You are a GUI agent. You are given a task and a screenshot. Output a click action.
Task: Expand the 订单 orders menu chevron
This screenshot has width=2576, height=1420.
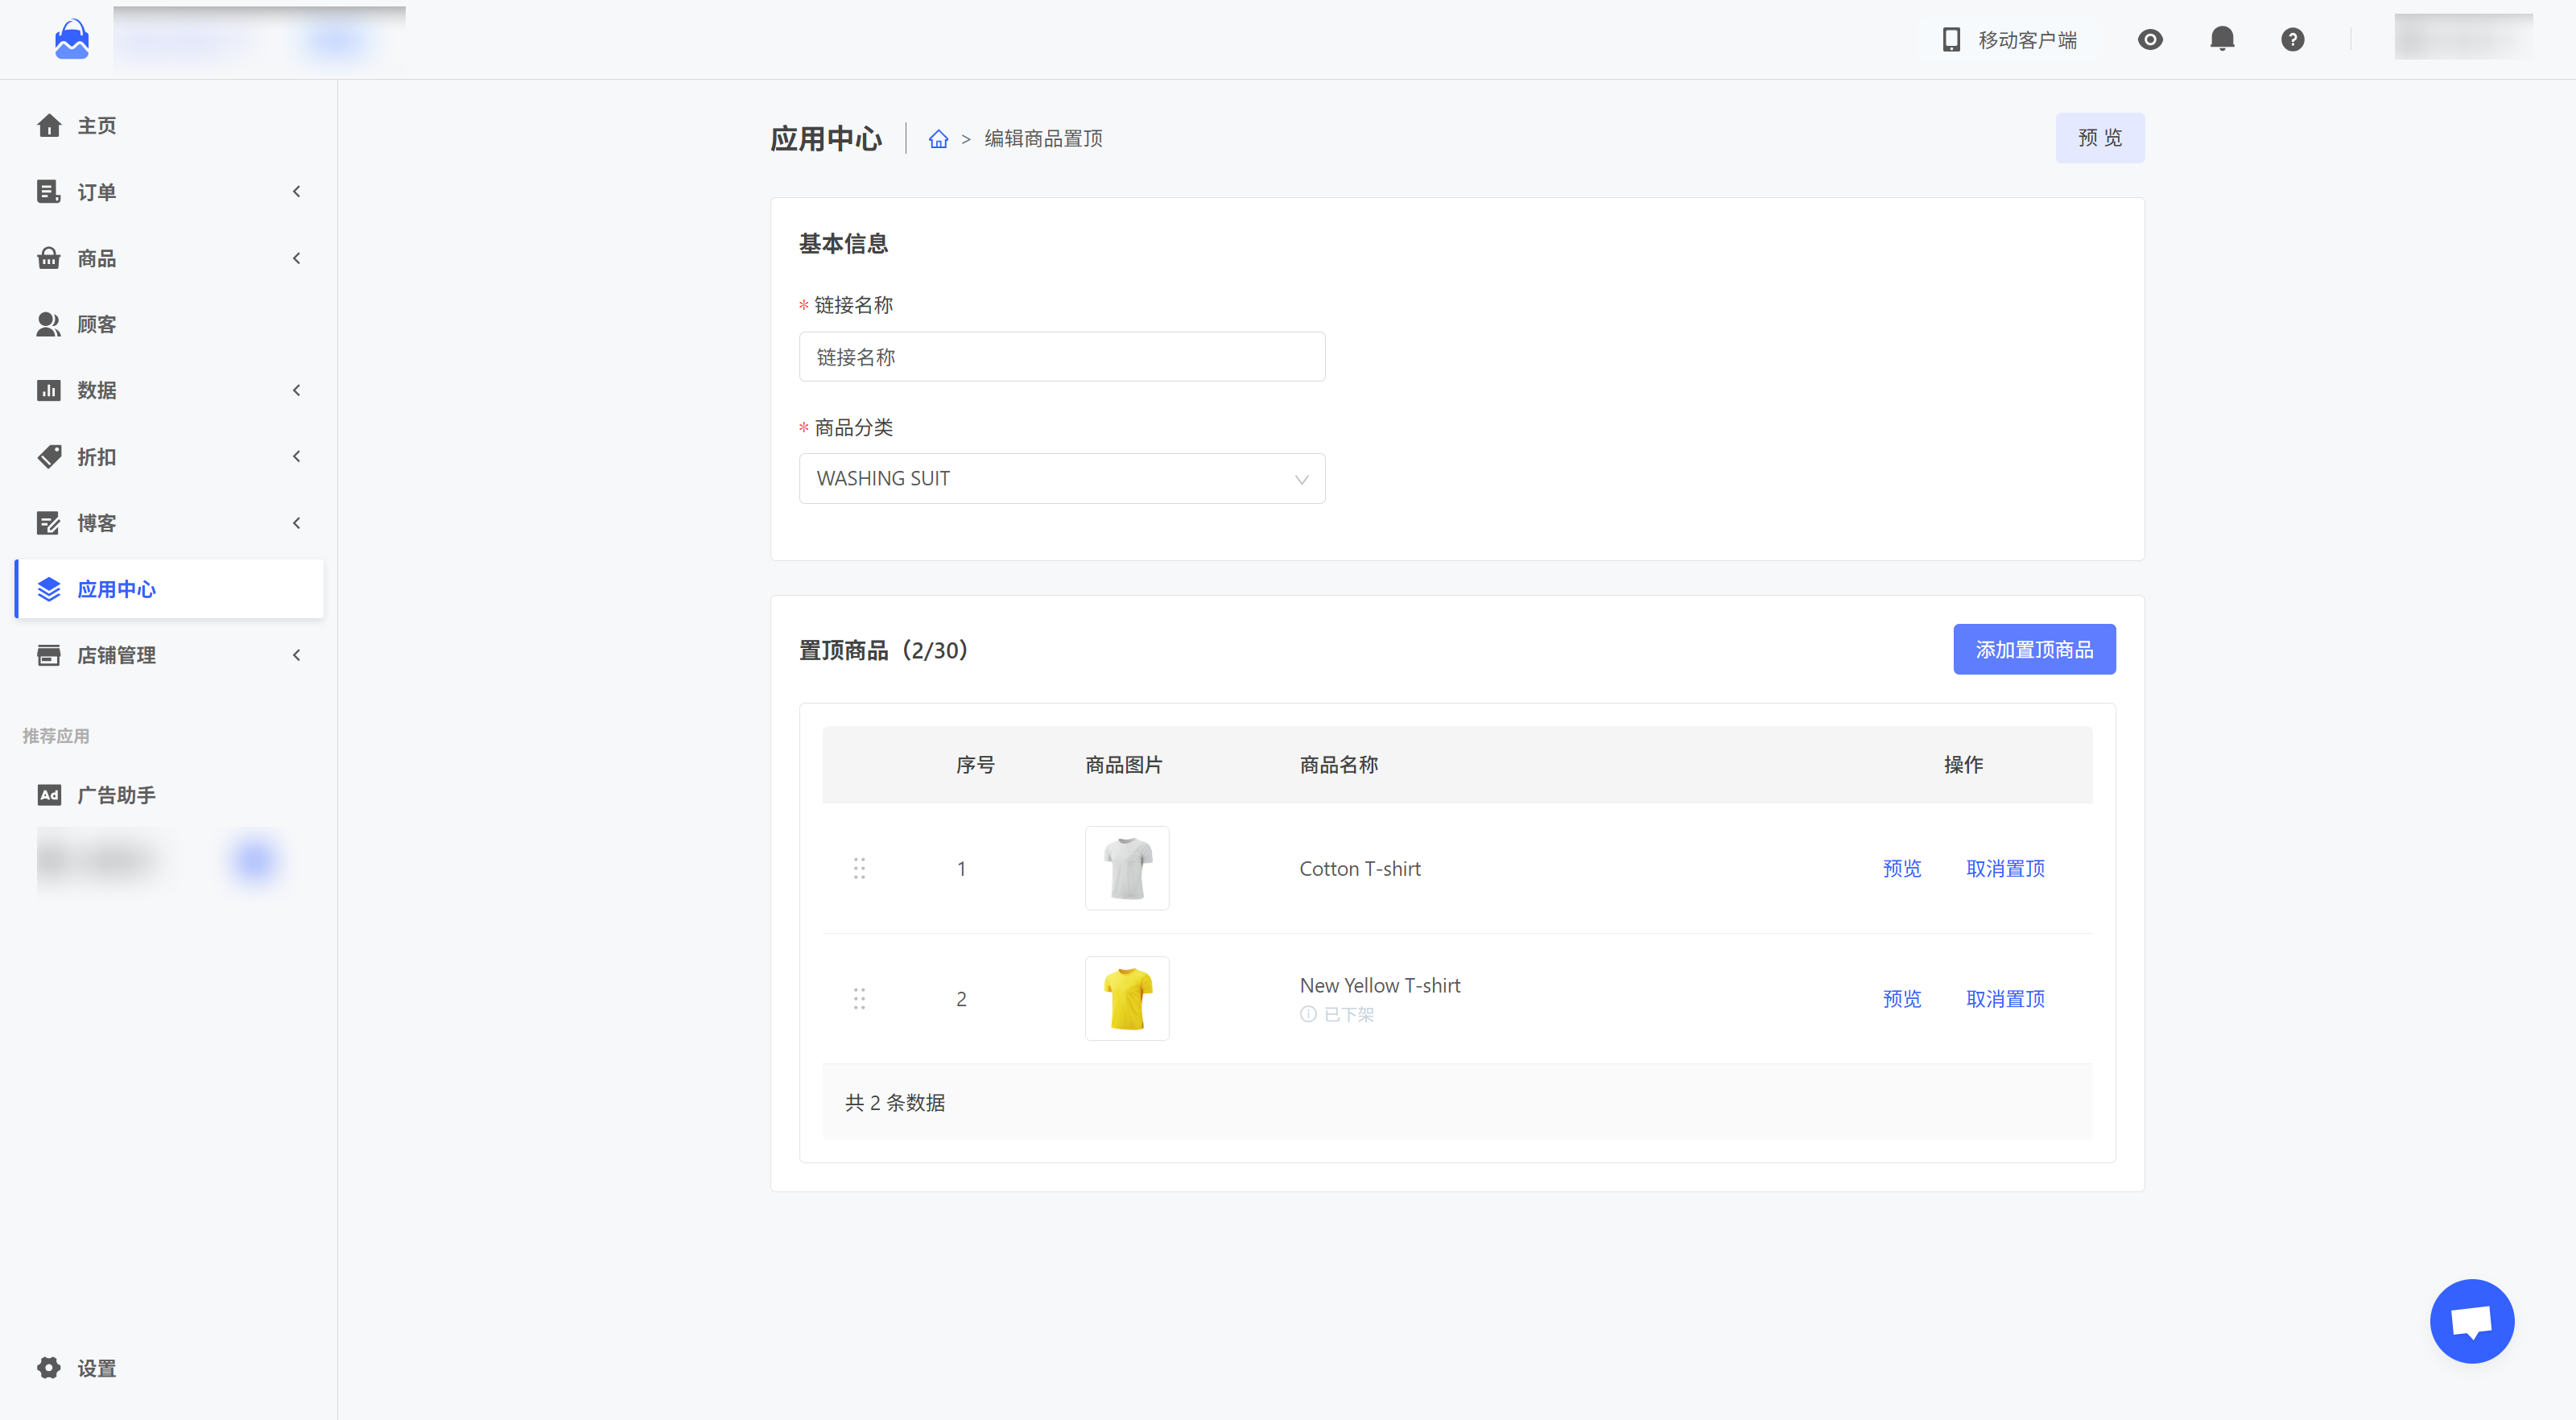coord(296,191)
